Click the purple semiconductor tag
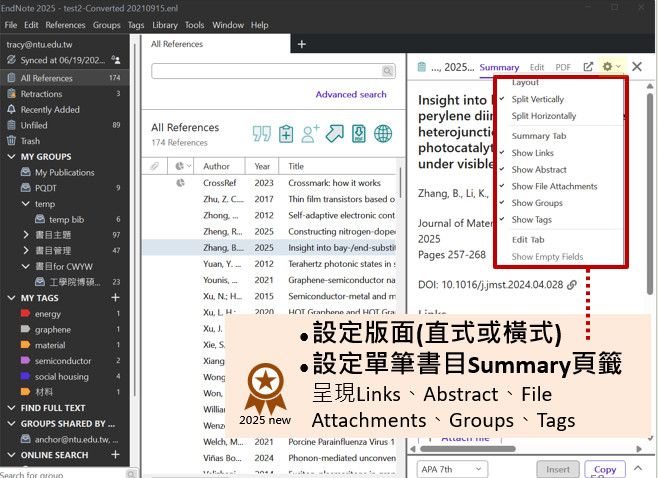This screenshot has width=658, height=478. click(x=25, y=360)
